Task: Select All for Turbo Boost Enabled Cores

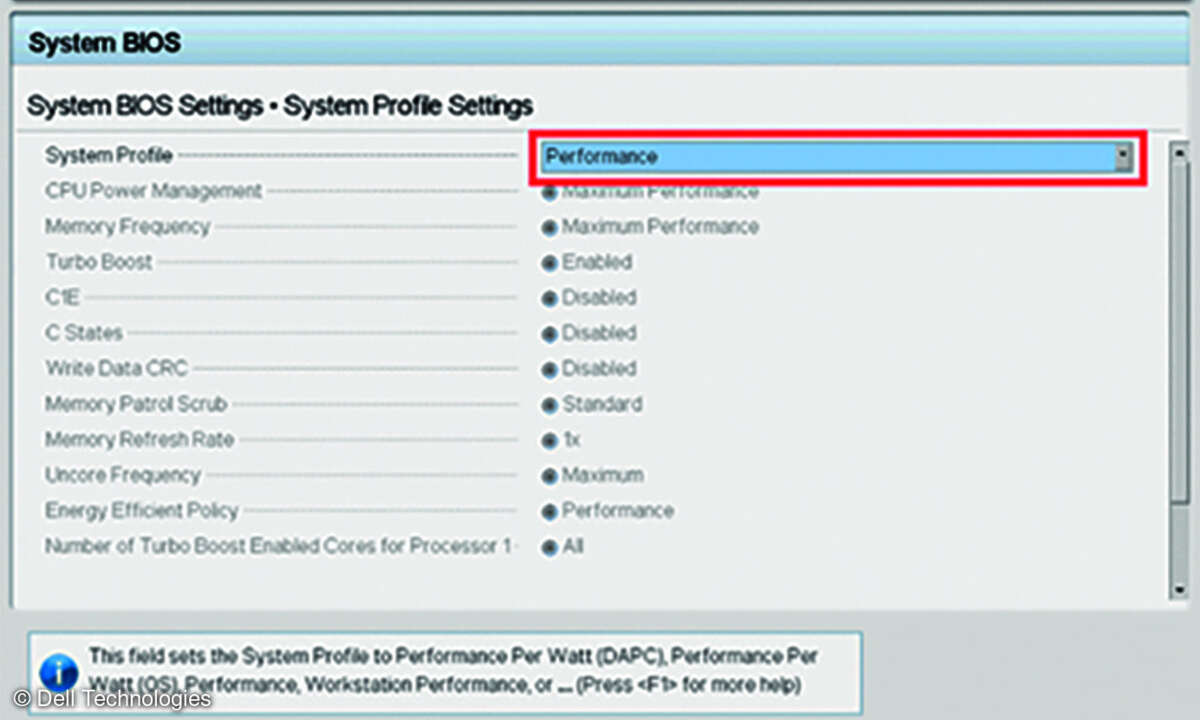Action: pyautogui.click(x=549, y=547)
